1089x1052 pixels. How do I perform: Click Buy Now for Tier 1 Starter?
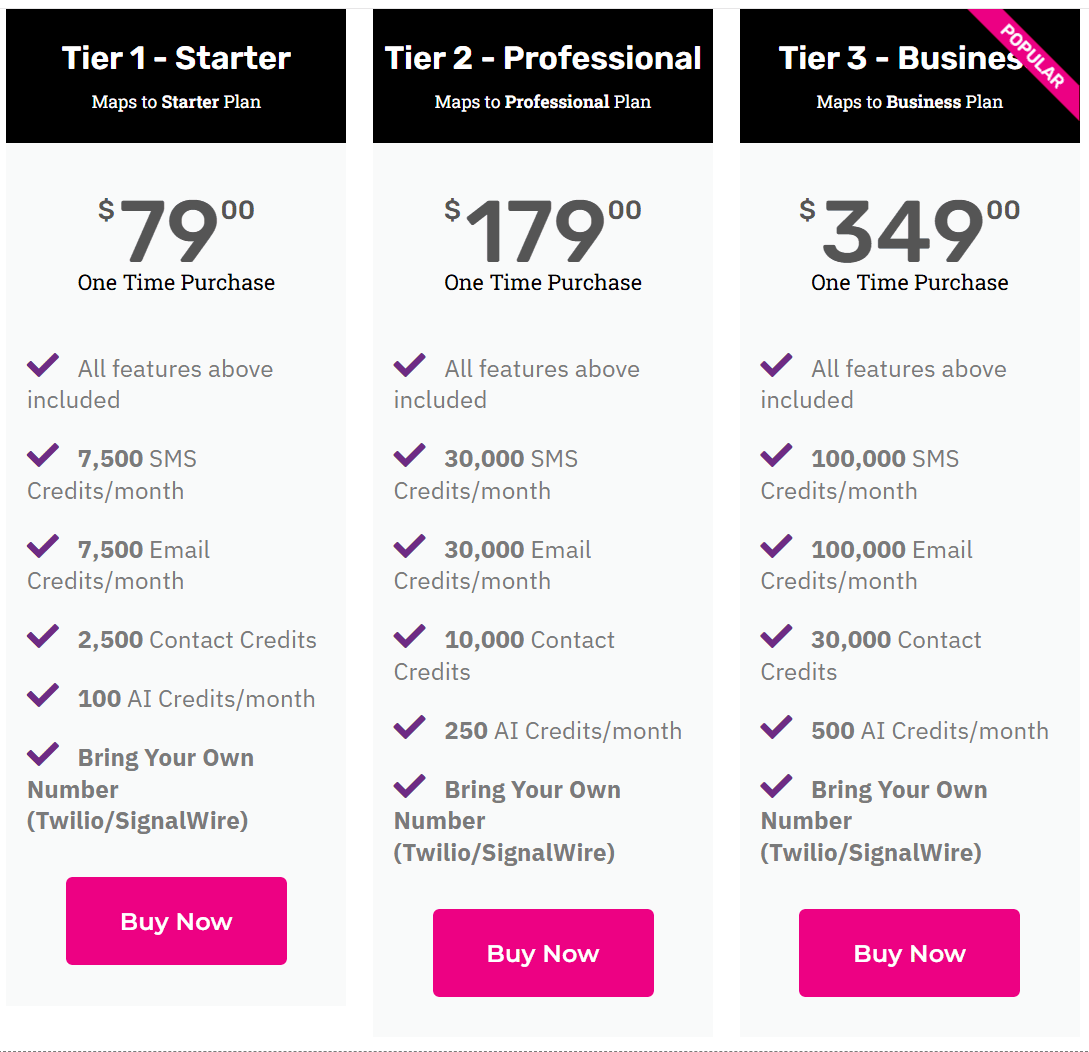(176, 921)
